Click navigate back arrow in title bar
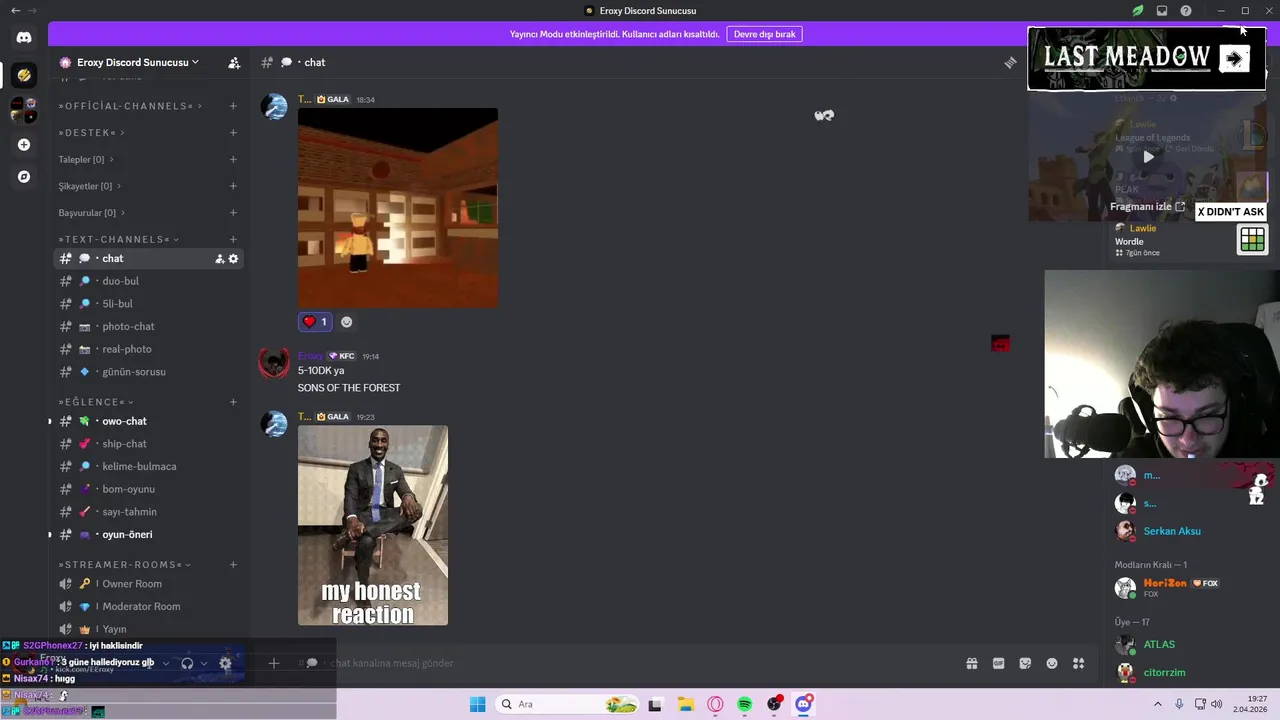1280x720 pixels. pyautogui.click(x=15, y=11)
